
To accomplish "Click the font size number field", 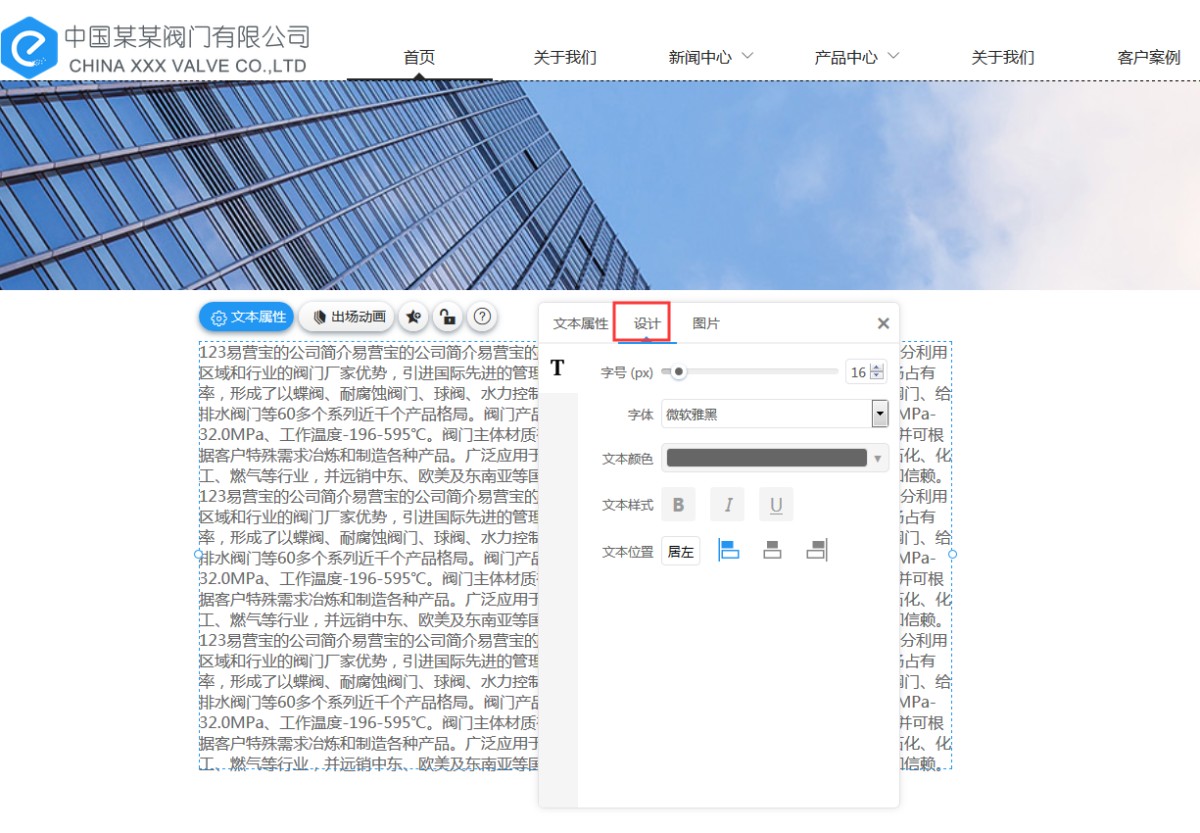I will click(858, 372).
